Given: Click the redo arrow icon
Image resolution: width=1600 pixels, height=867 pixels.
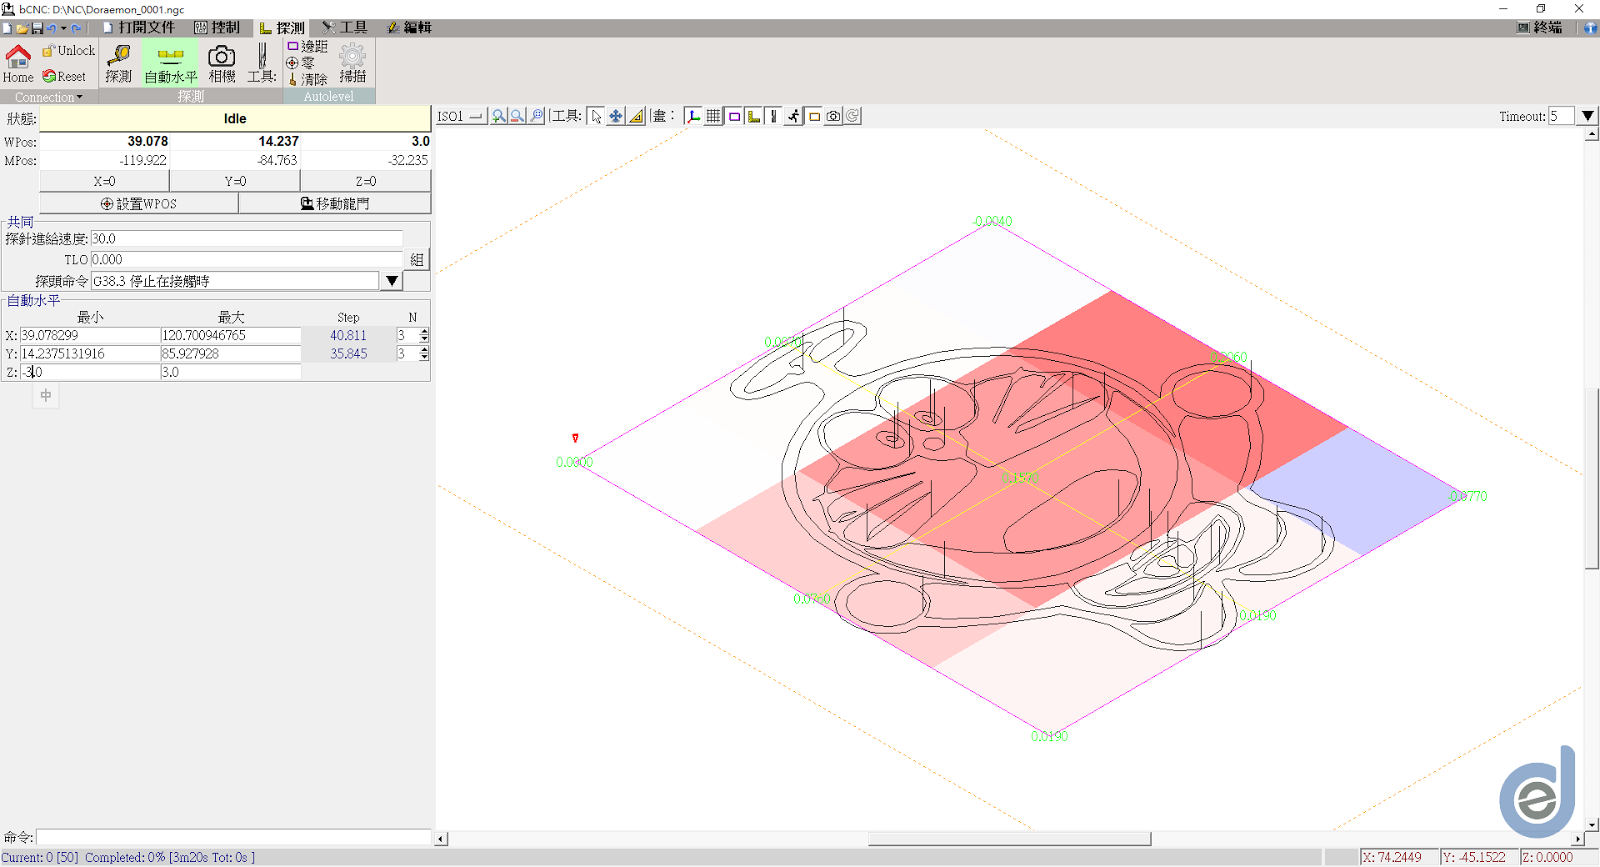Looking at the screenshot, I should (x=76, y=28).
